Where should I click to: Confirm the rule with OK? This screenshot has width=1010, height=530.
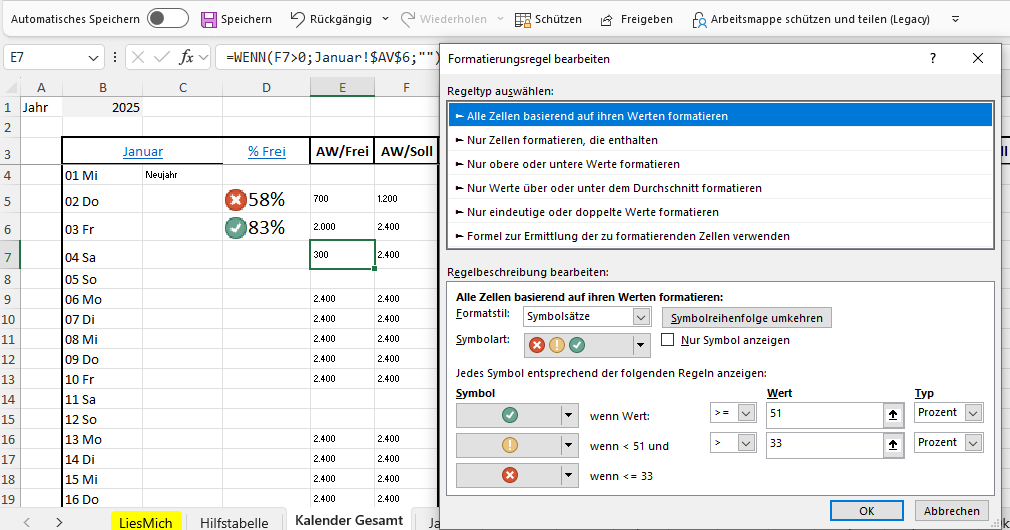866,511
